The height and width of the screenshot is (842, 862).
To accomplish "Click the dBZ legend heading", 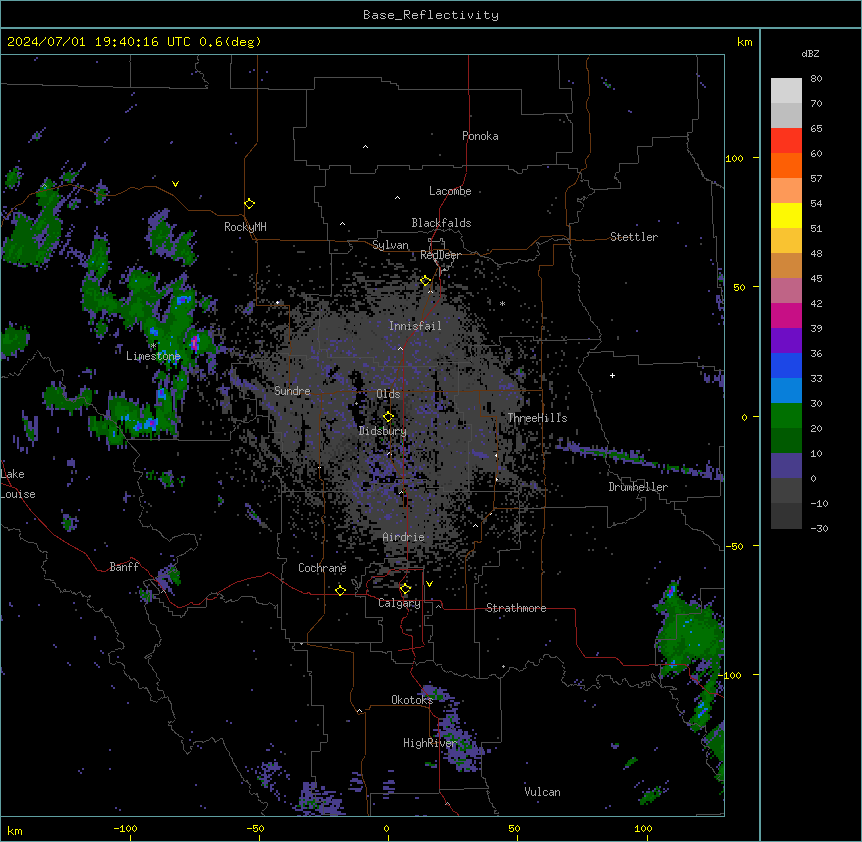I will (810, 53).
